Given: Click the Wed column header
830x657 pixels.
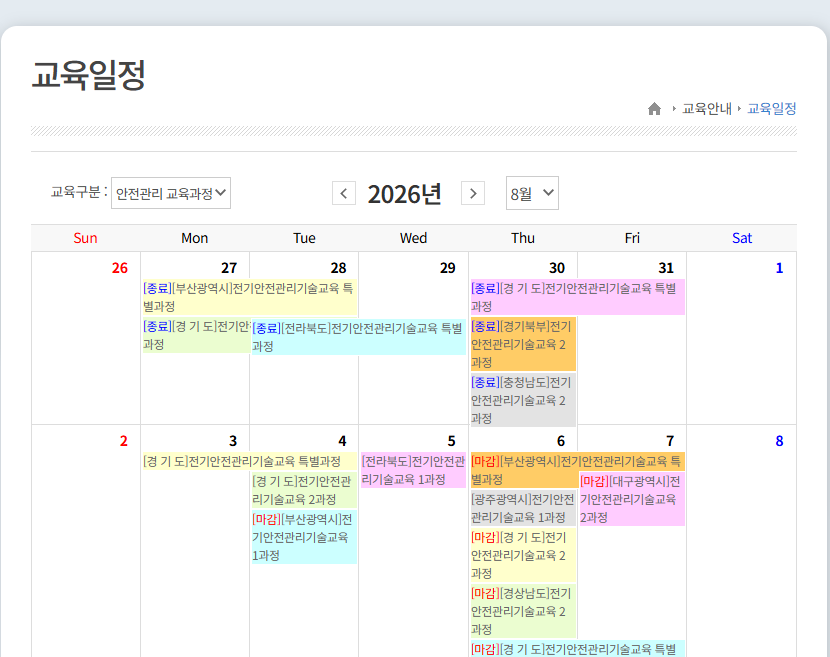Looking at the screenshot, I should [413, 238].
